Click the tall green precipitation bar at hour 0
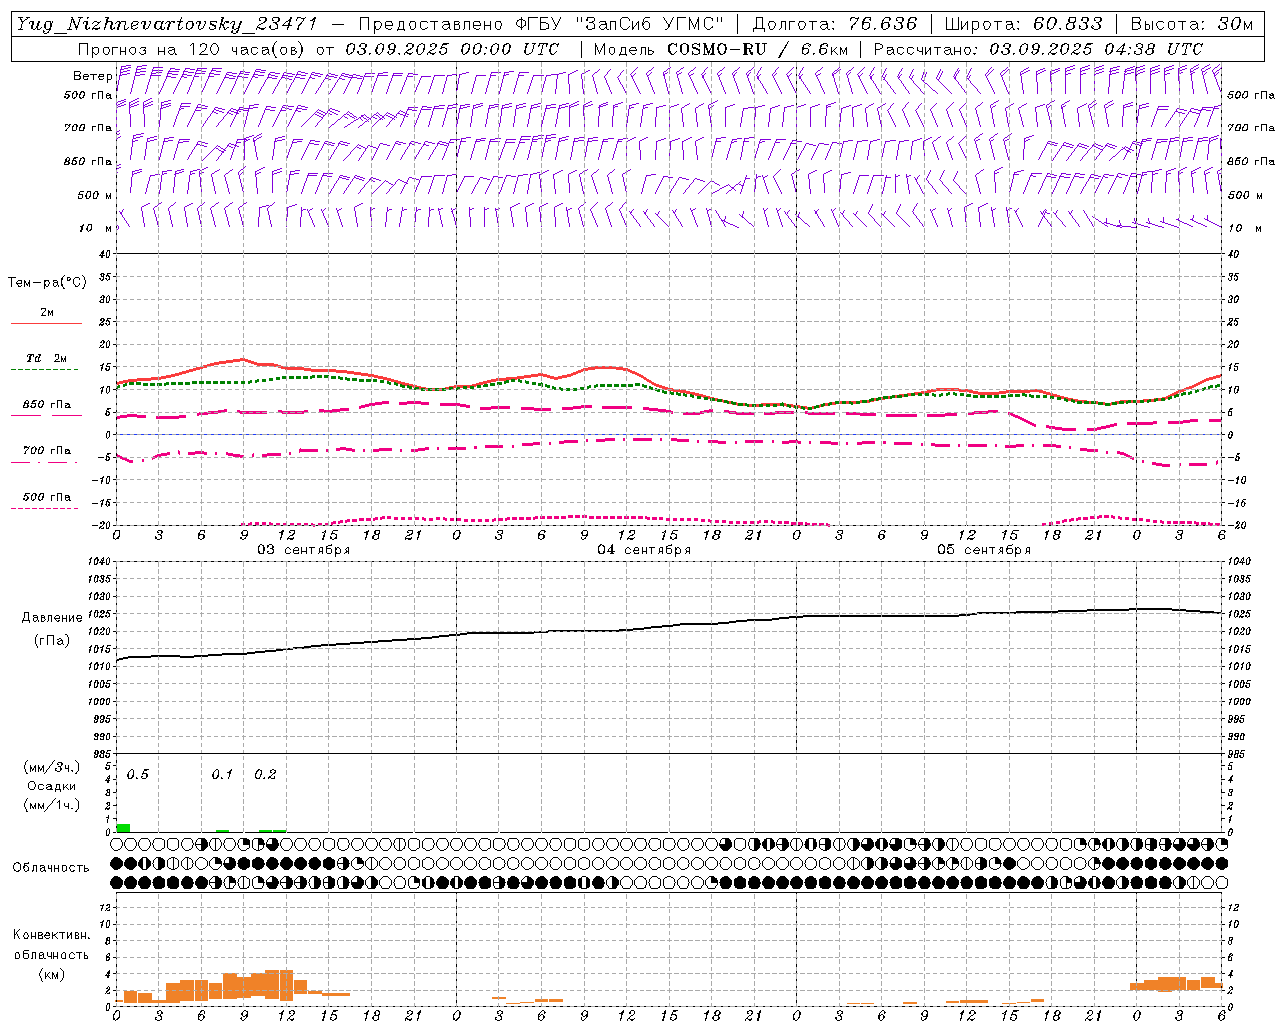 click(x=123, y=828)
